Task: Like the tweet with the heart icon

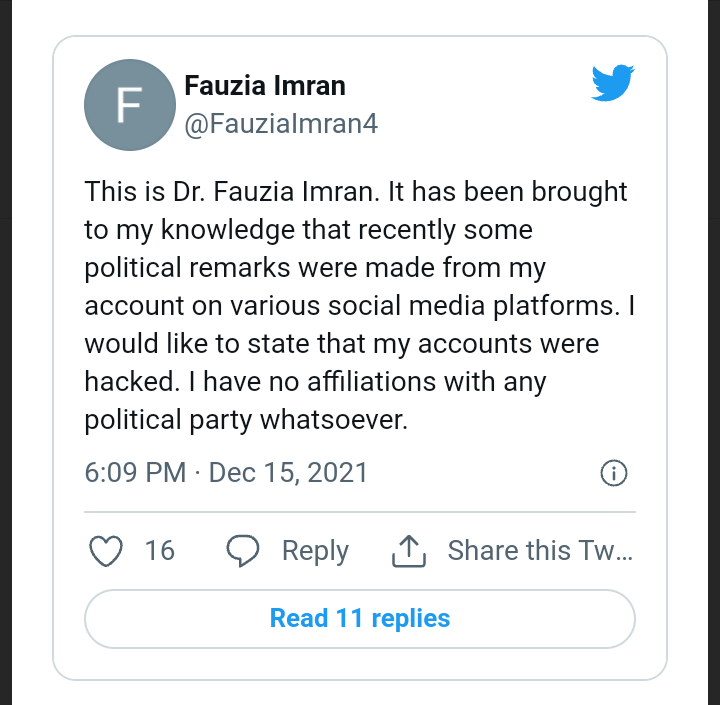Action: point(106,551)
